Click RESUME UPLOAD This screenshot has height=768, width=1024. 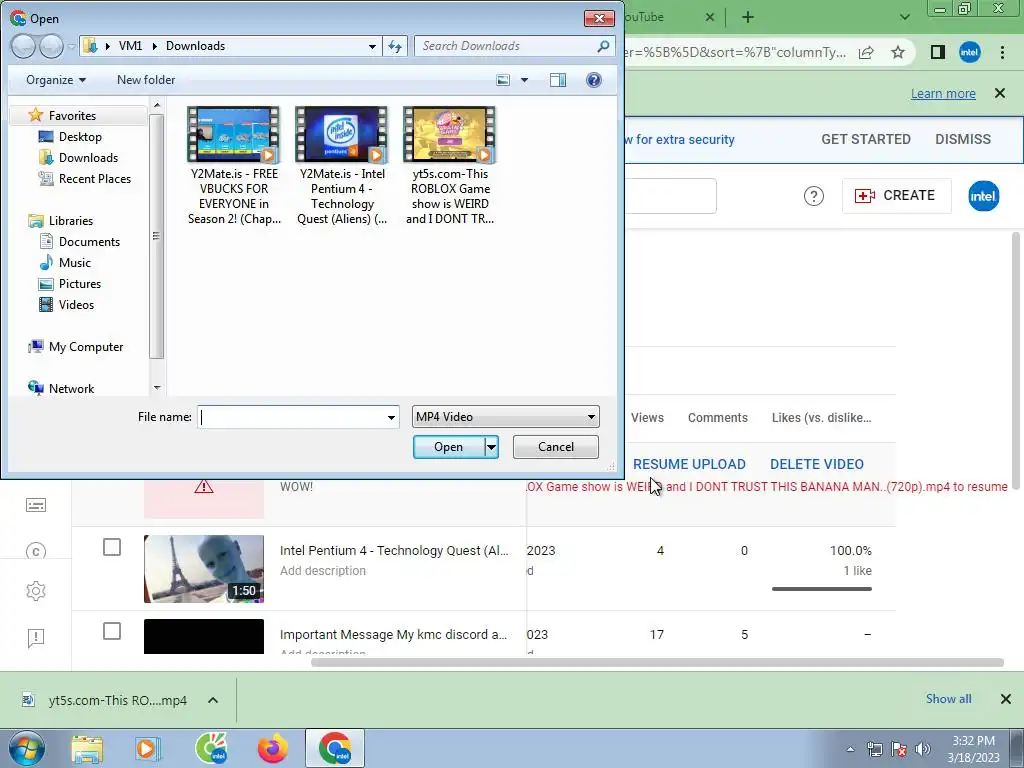[689, 464]
